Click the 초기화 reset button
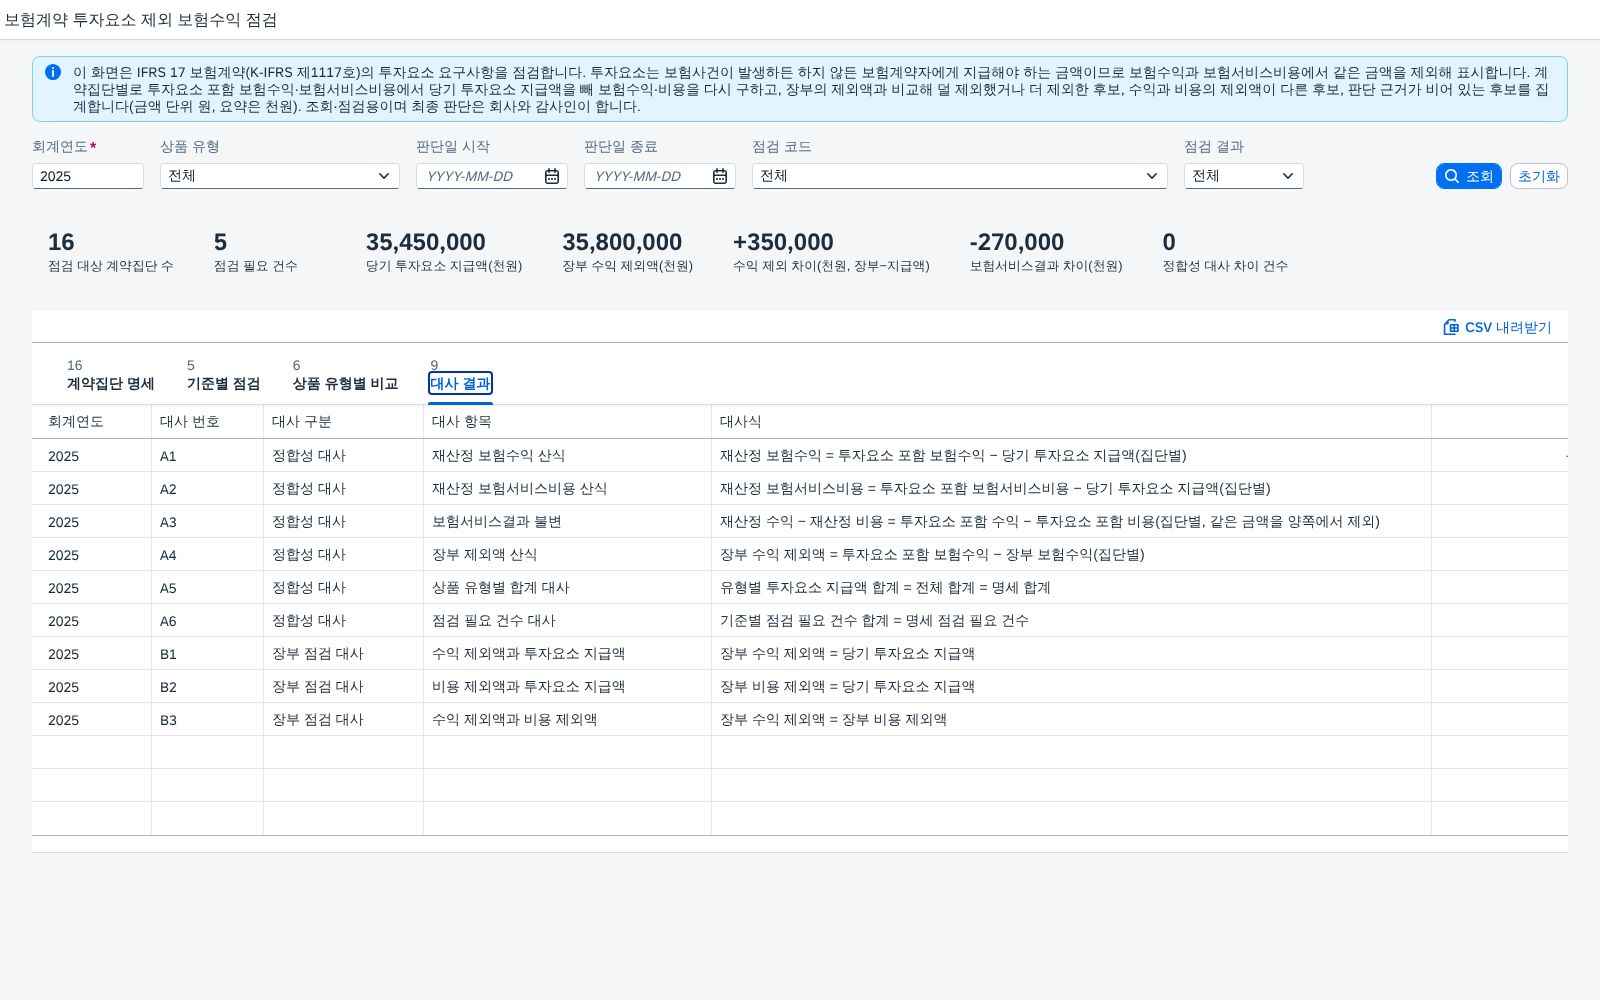 (x=1538, y=176)
